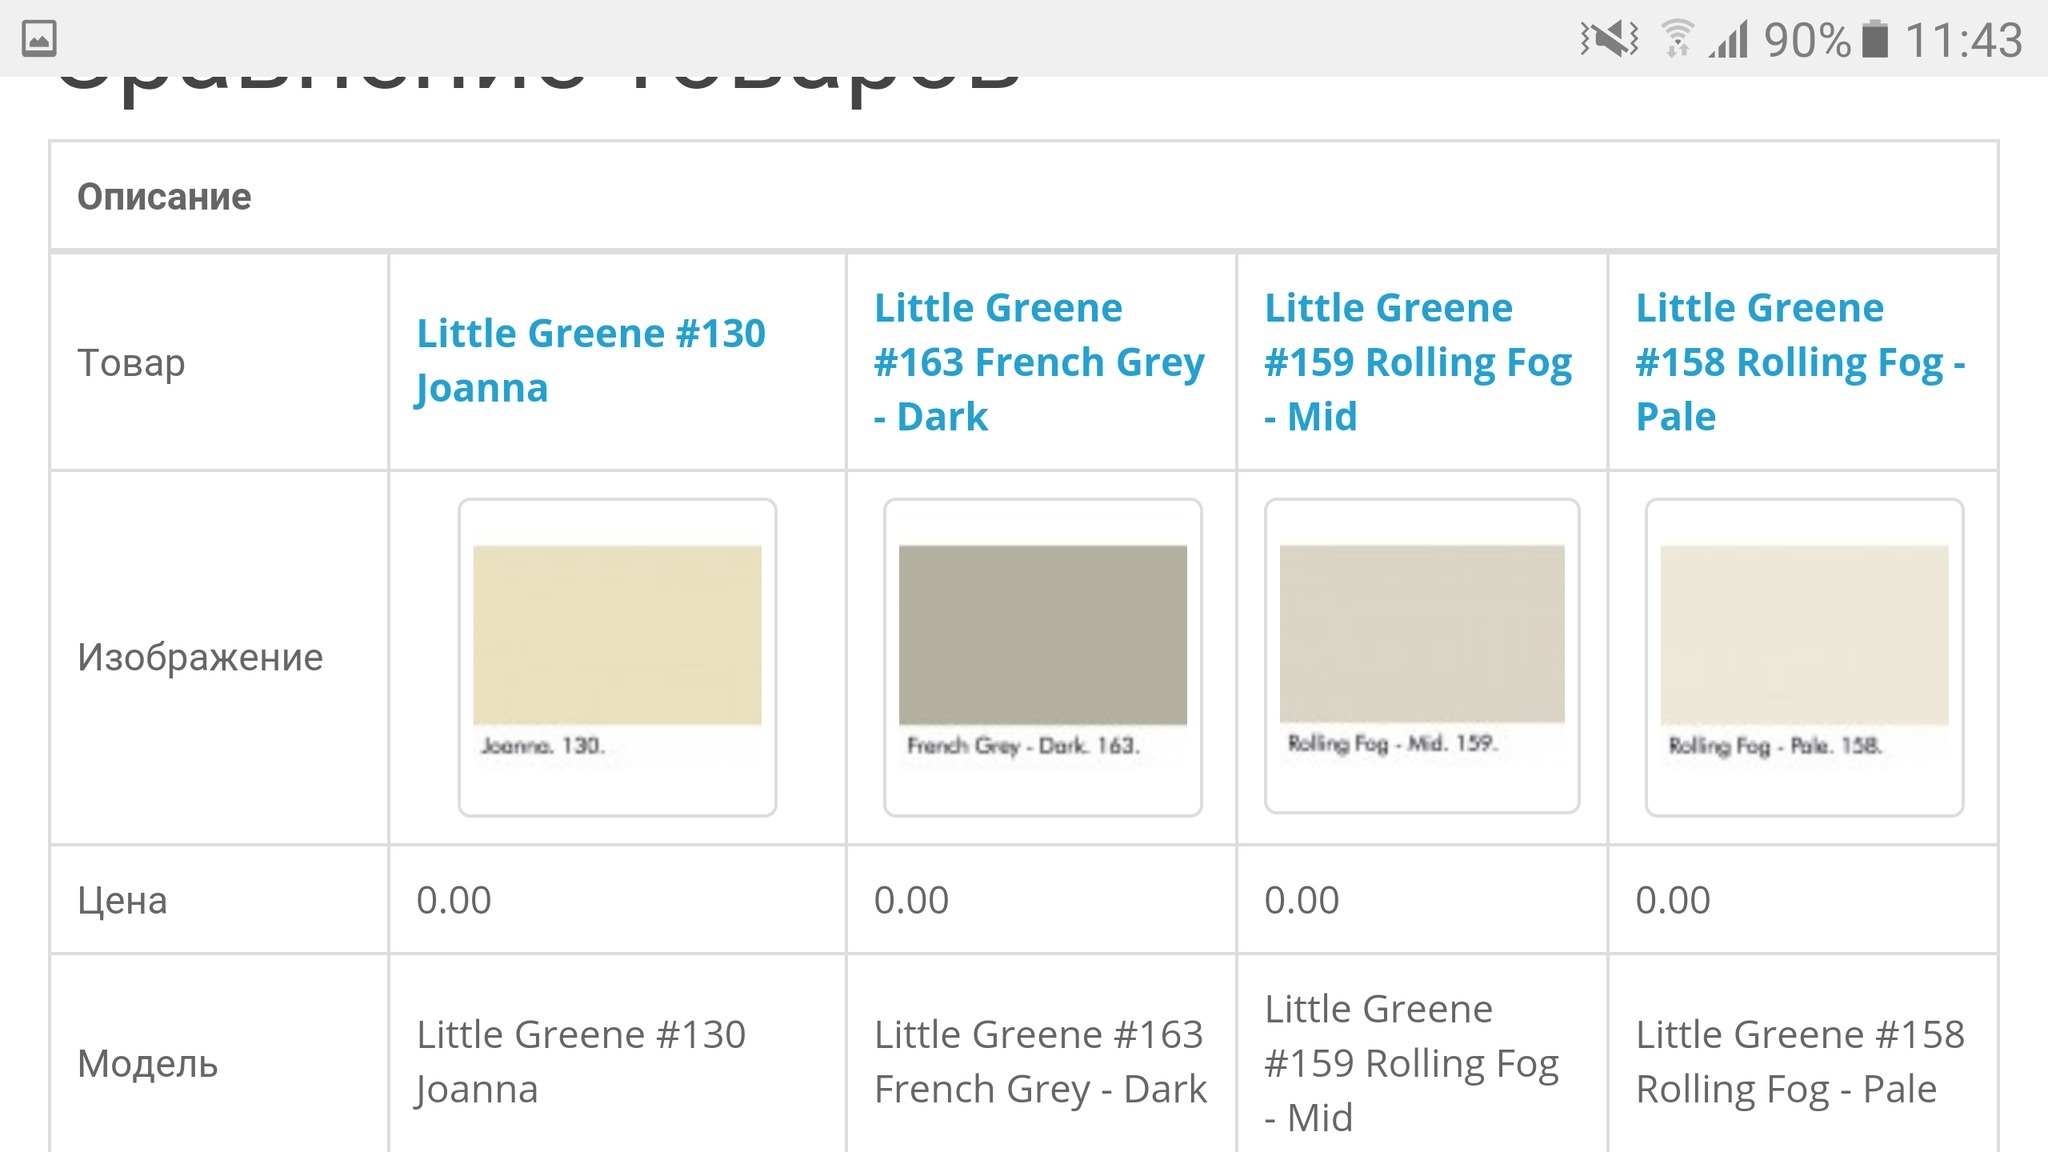Tap the French Grey Dark 163 swatch
Viewport: 2048px width, 1152px height.
click(1042, 657)
